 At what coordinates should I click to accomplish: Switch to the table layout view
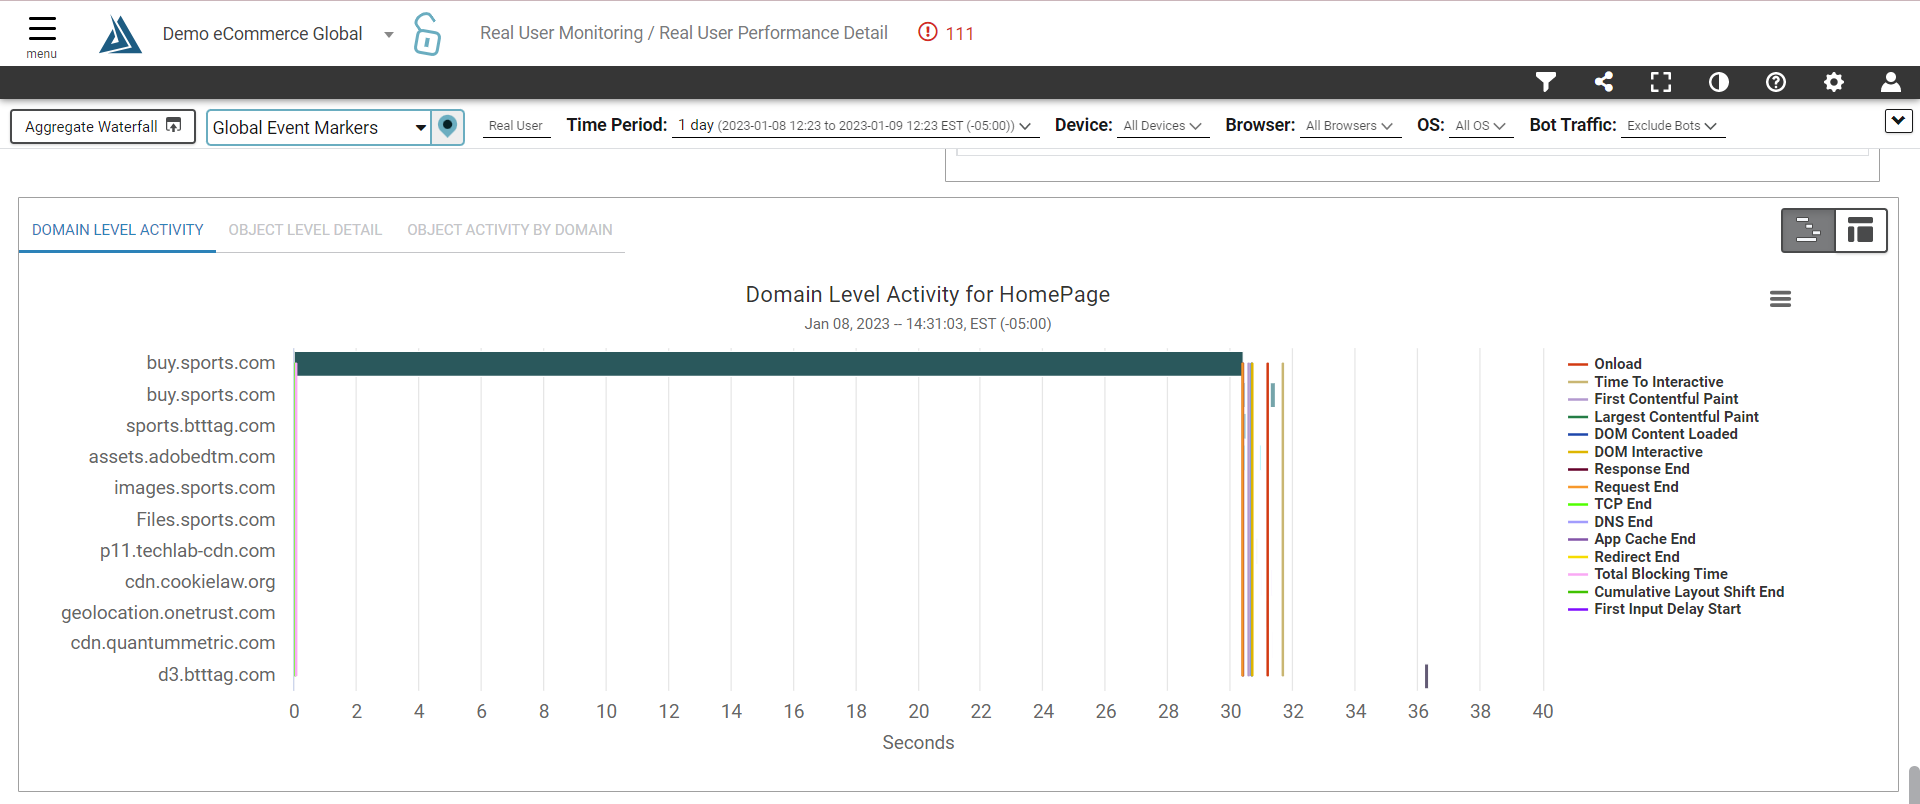pyautogui.click(x=1861, y=231)
